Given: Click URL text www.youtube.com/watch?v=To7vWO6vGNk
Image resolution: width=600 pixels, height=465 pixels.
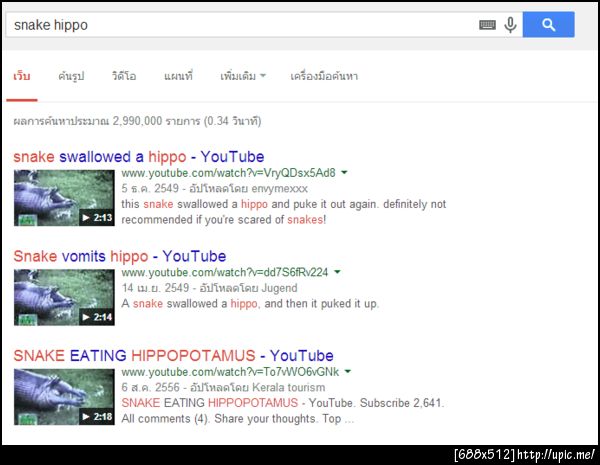Looking at the screenshot, I should (230, 372).
